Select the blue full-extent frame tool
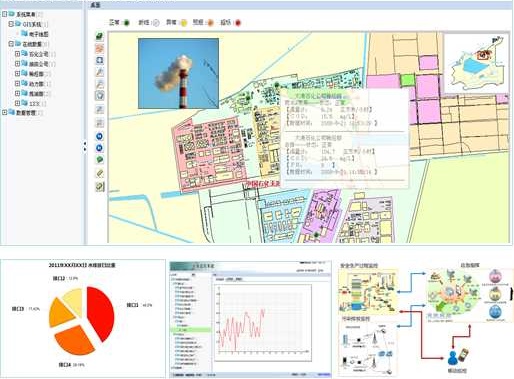The width and height of the screenshot is (514, 379). [x=100, y=60]
